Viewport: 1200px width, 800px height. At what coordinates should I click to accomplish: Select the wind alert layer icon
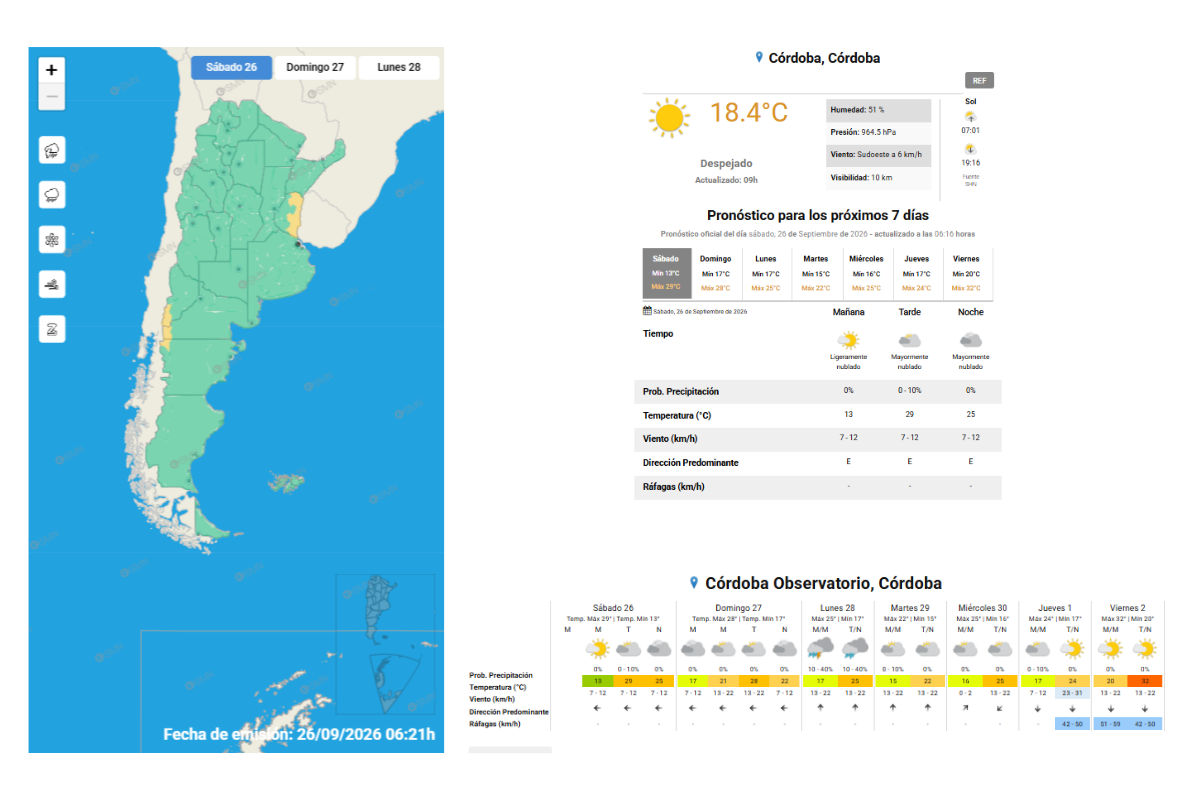pos(52,285)
